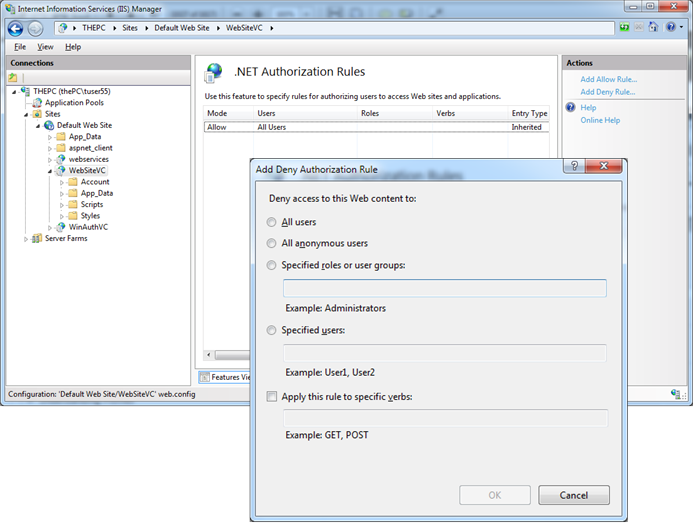Click the Sites folder icon
Screen dimensions: 694x523
click(38, 114)
